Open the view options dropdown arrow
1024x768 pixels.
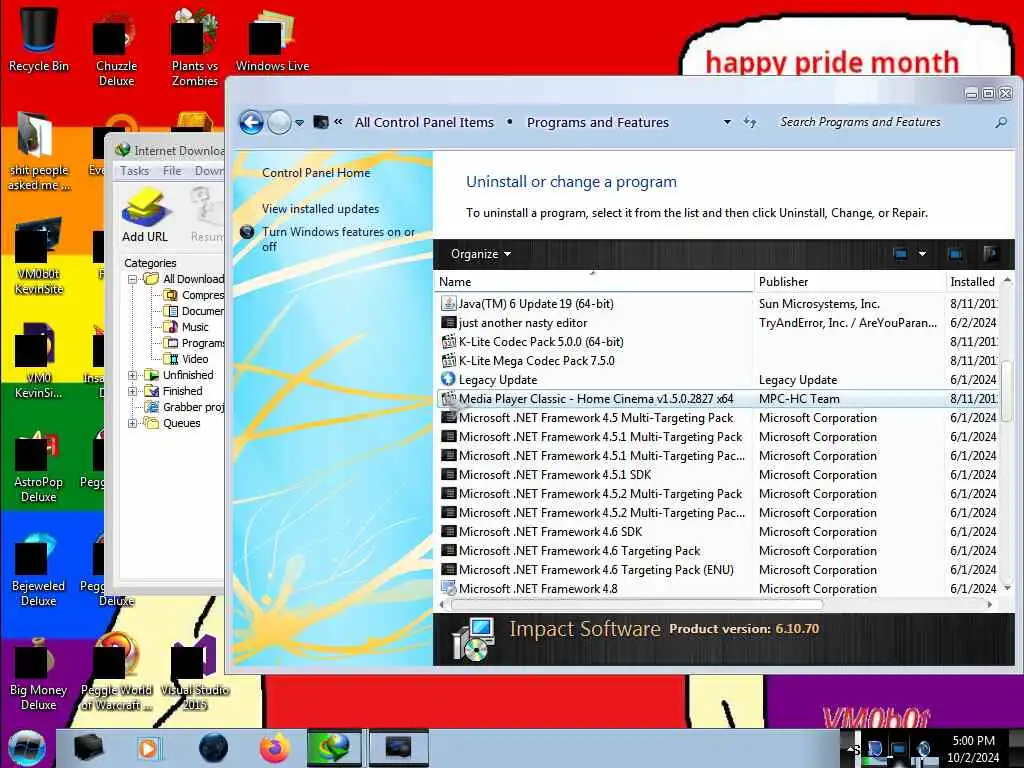[922, 254]
